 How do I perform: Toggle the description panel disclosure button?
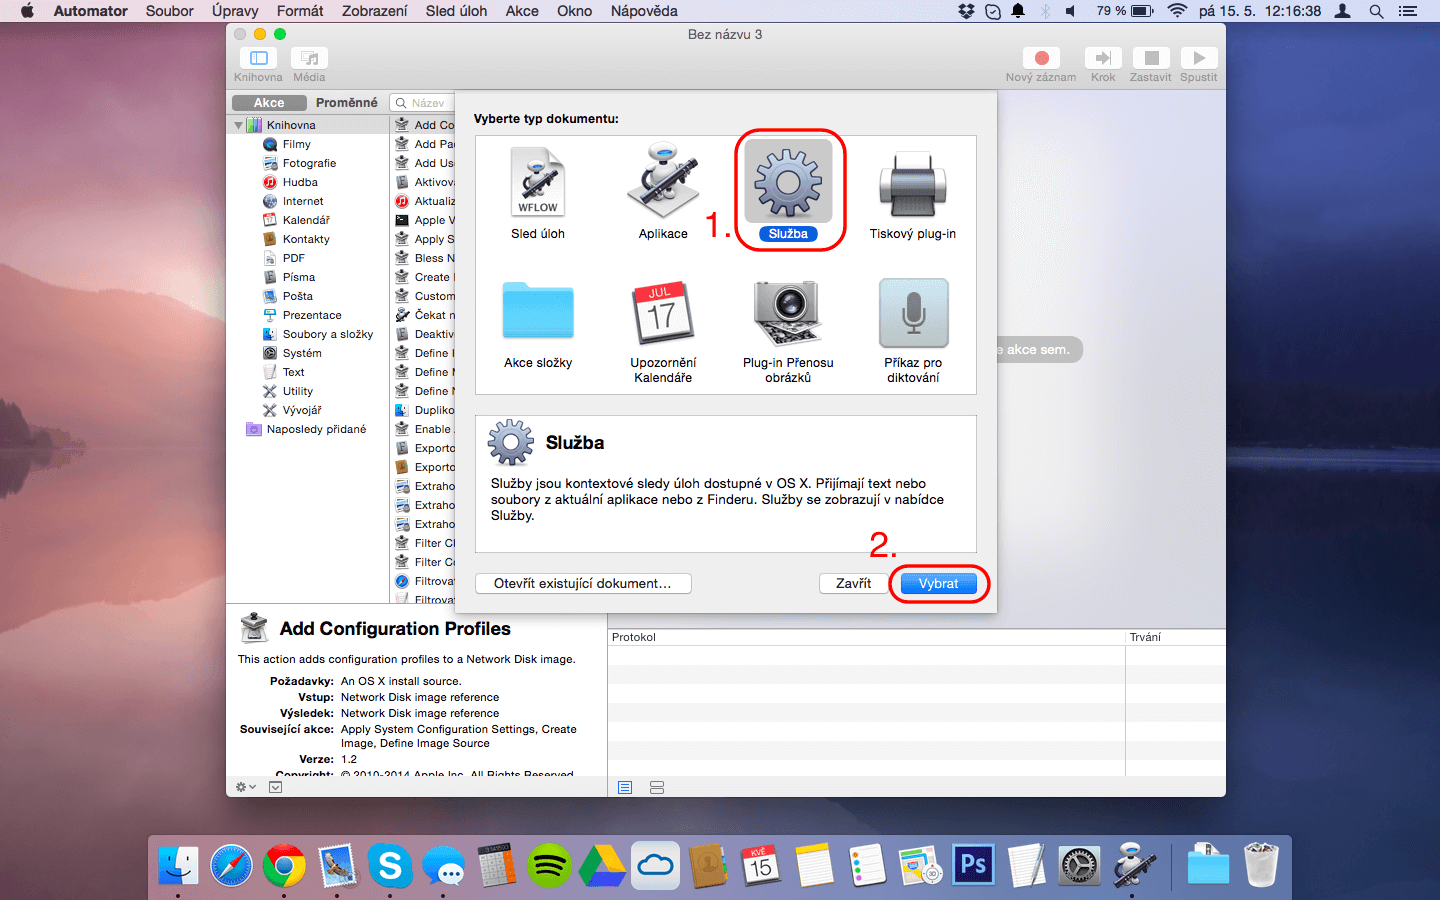[x=275, y=787]
